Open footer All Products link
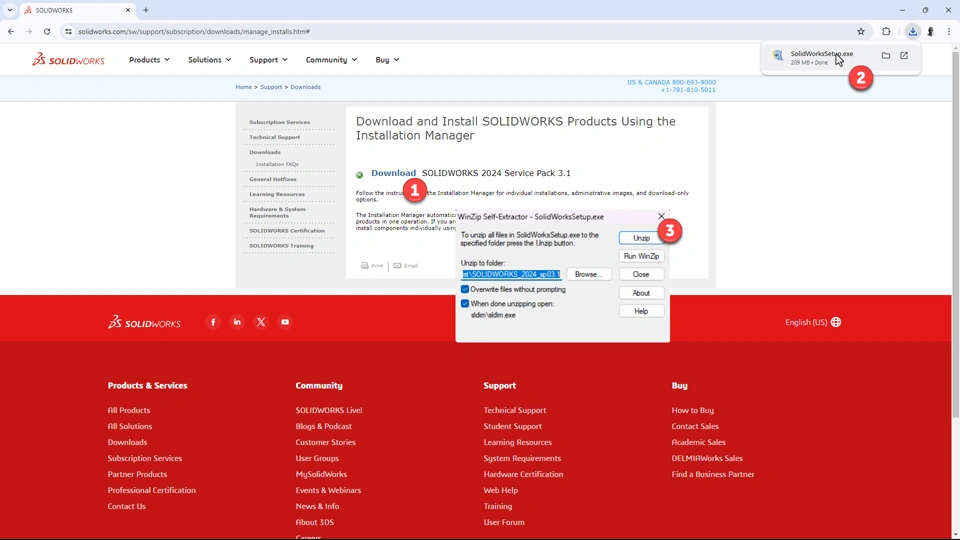 click(x=129, y=410)
